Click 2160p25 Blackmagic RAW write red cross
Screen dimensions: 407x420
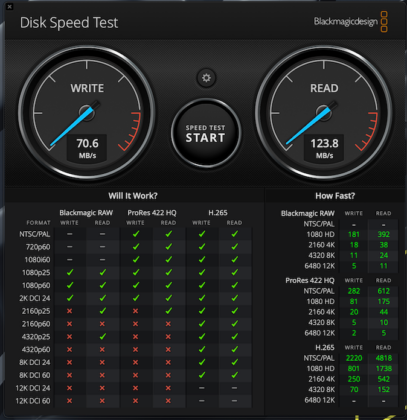point(69,311)
